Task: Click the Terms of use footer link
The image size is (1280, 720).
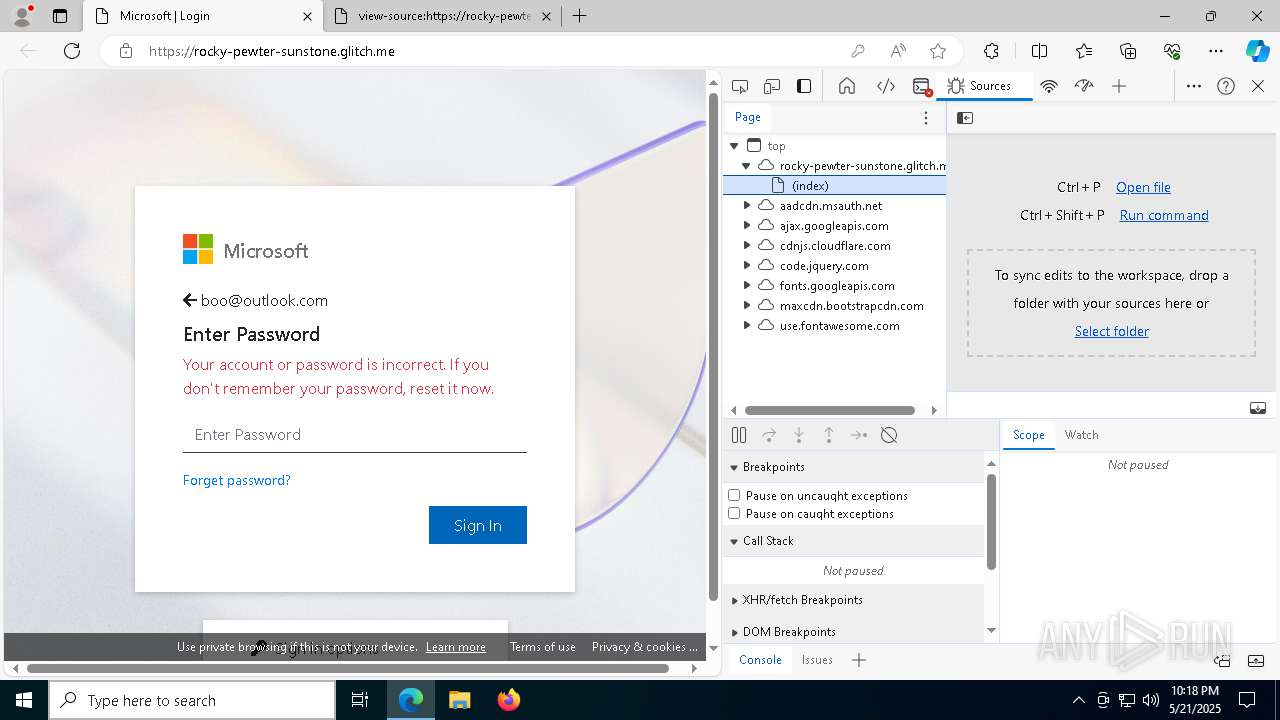Action: click(543, 647)
